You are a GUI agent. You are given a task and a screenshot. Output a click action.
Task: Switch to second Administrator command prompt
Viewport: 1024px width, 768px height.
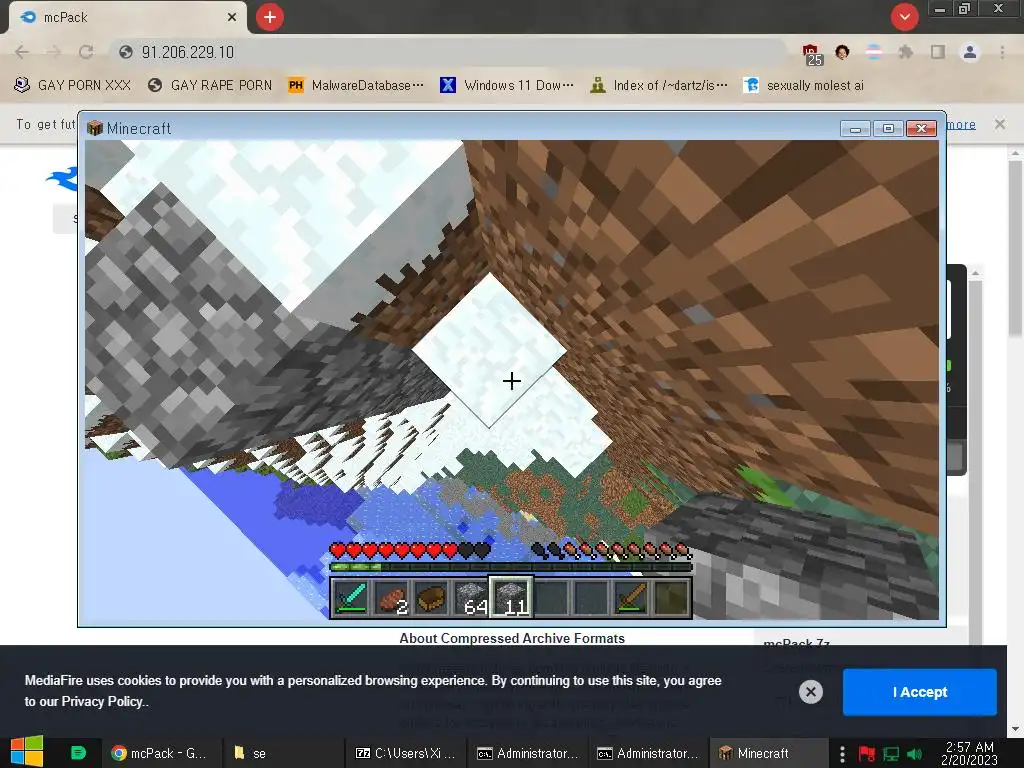tap(648, 753)
